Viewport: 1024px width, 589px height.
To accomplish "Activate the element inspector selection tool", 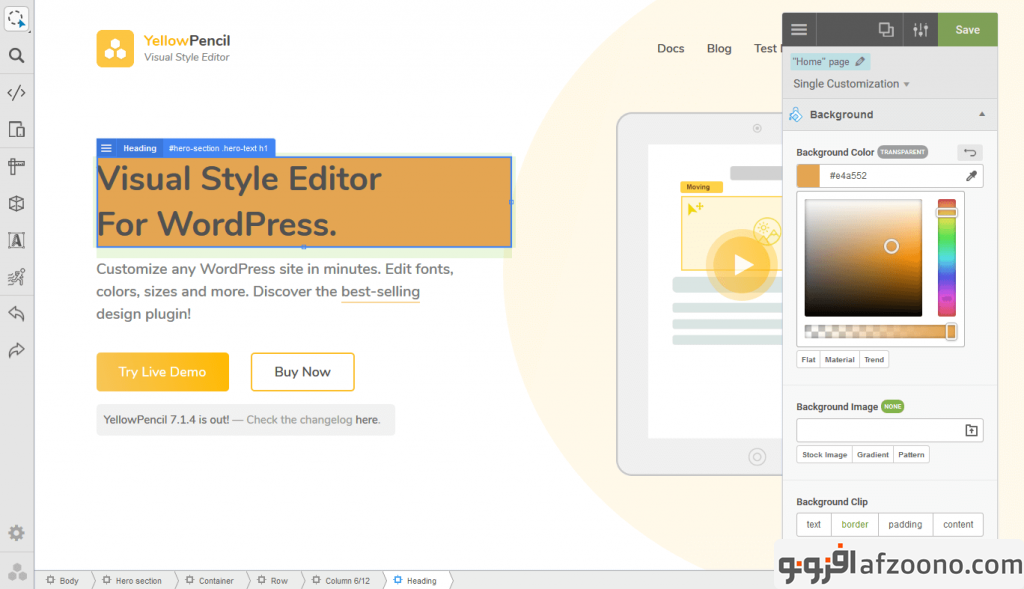I will tap(17, 18).
